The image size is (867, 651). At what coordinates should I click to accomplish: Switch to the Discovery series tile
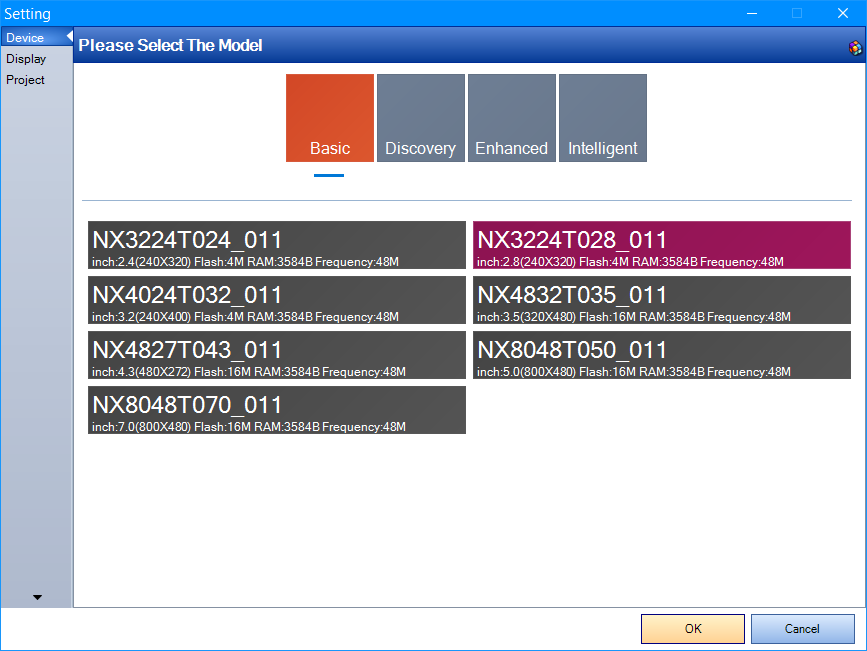coord(421,118)
